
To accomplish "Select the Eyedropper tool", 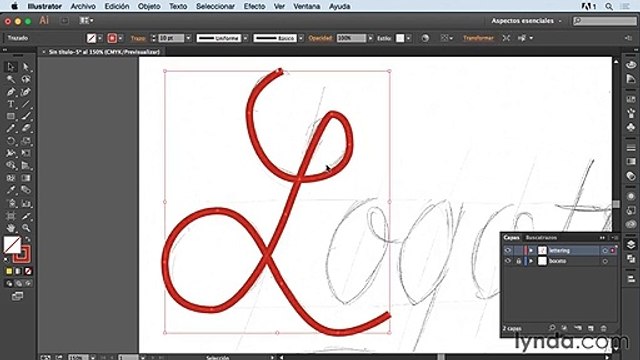I will pyautogui.click(x=11, y=190).
